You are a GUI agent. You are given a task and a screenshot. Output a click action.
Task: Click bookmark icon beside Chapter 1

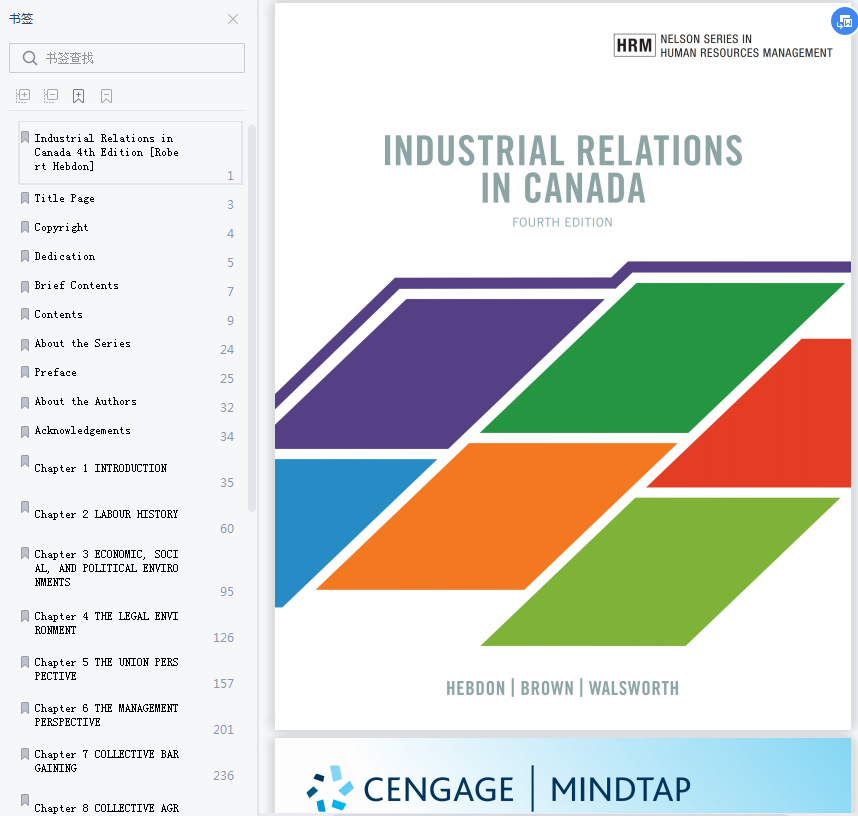pos(25,461)
